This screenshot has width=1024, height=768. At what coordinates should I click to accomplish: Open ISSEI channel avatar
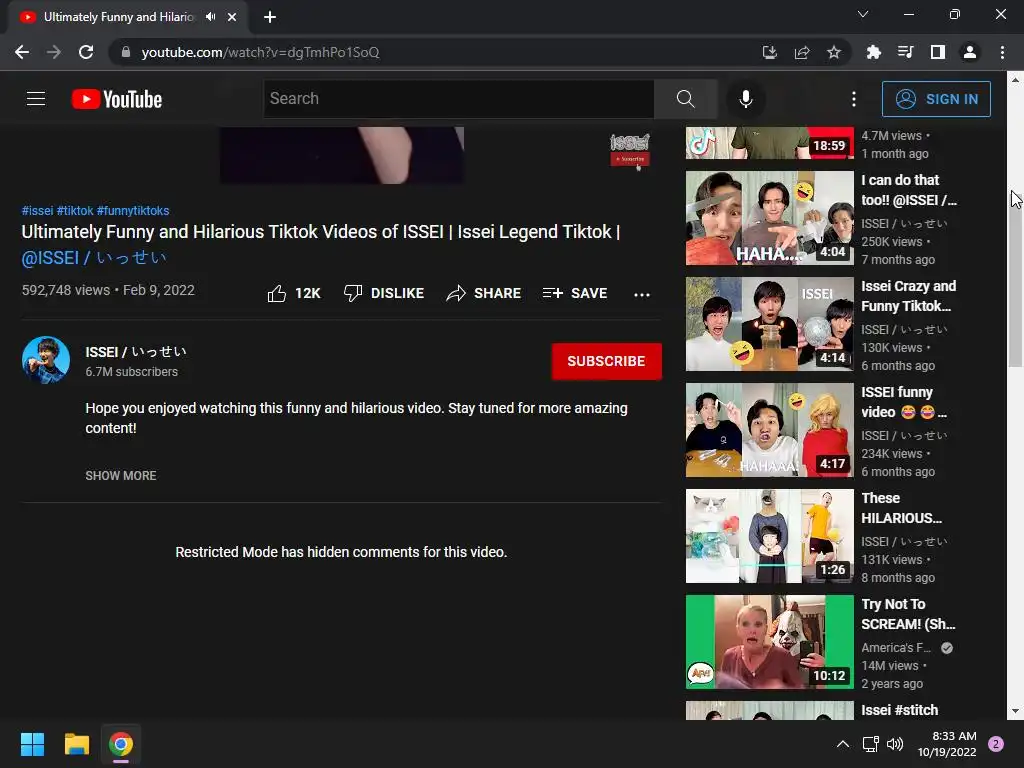pos(46,360)
